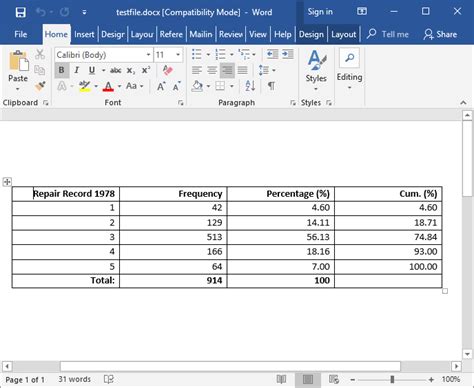474x388 pixels.
Task: Apply Shading paint bucket
Action: 197,86
